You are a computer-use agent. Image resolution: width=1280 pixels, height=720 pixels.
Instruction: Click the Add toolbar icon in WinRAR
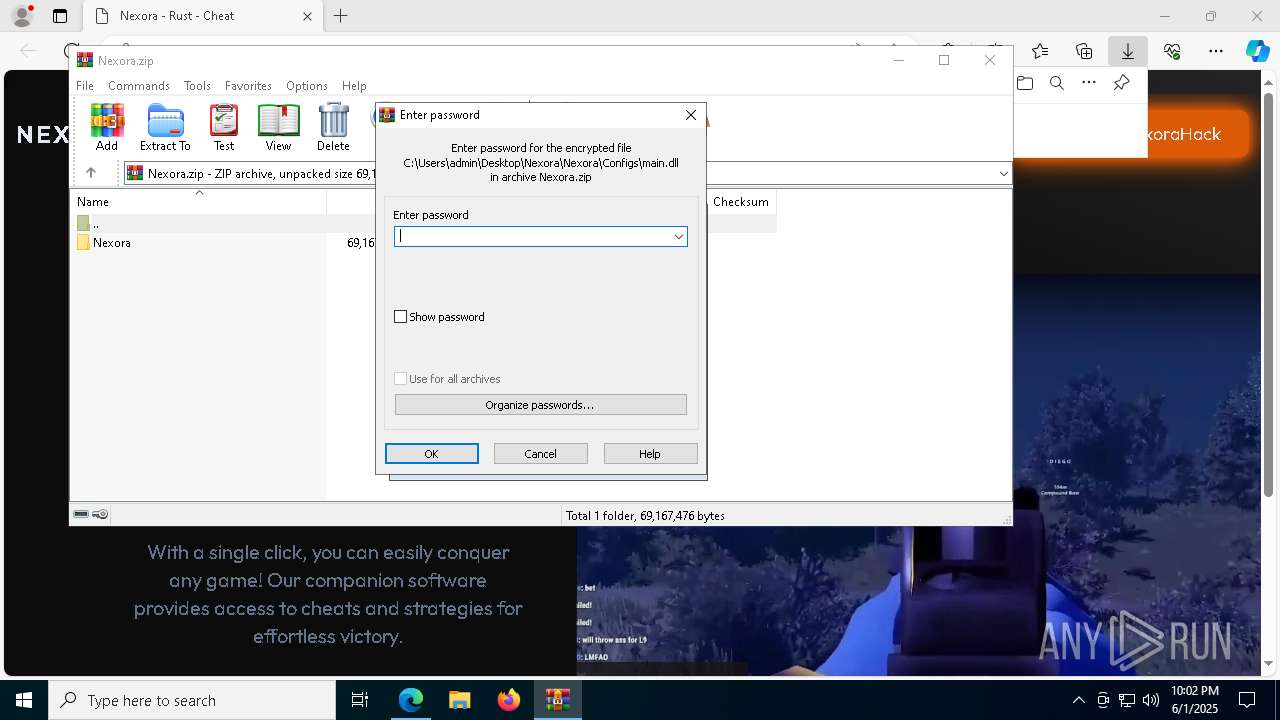point(107,127)
